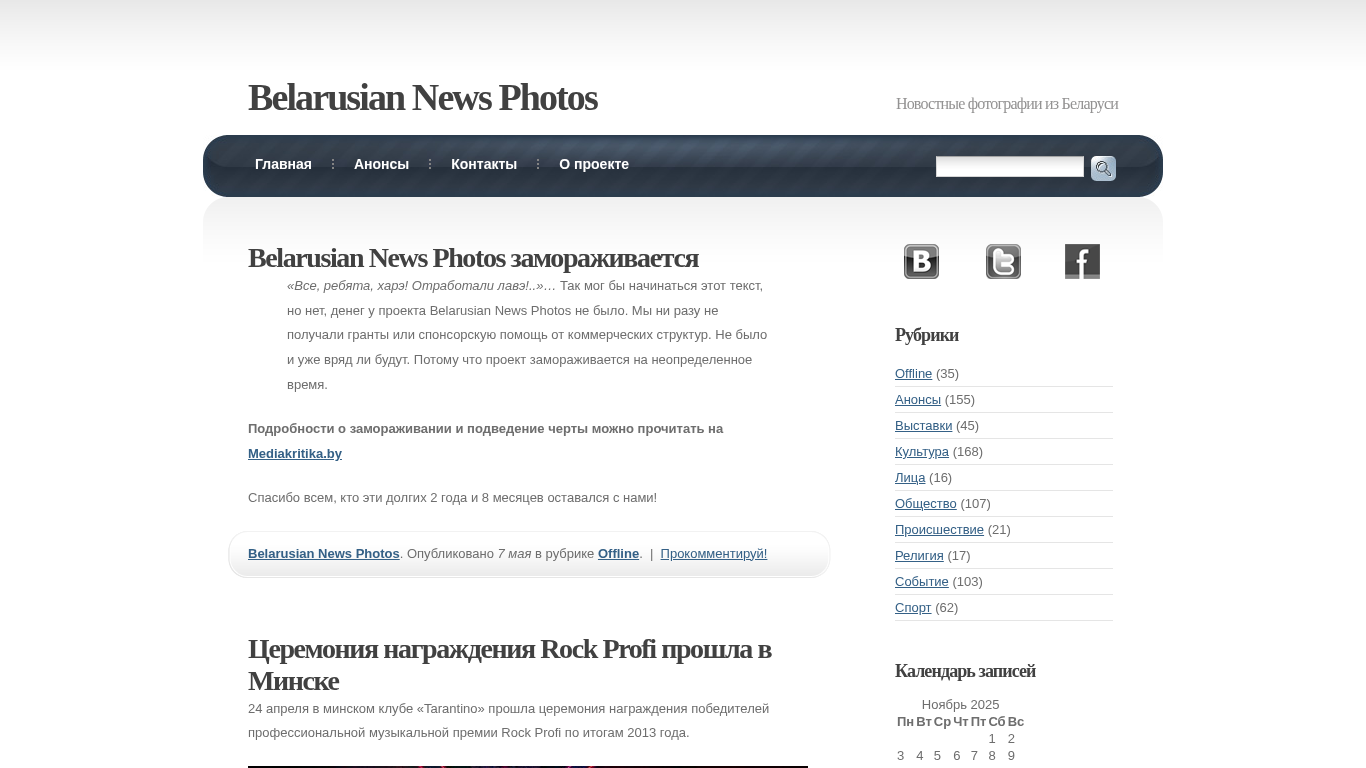Open the Происшествие category
The height and width of the screenshot is (768, 1366).
939,529
